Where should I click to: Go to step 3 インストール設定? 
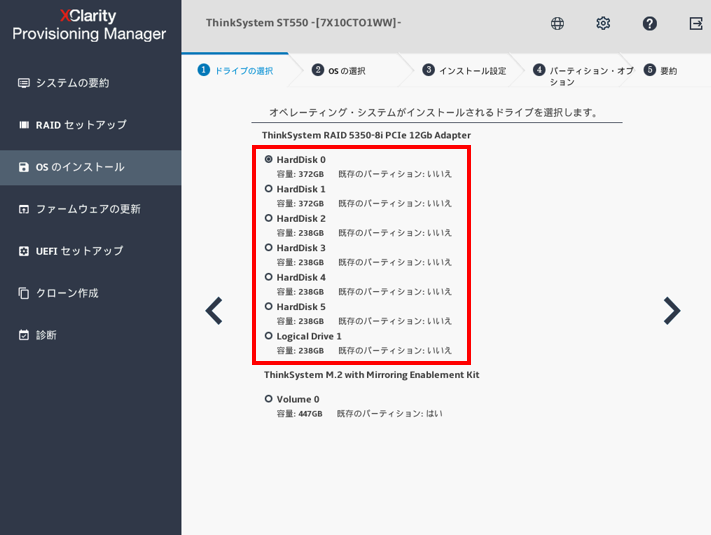pos(464,71)
